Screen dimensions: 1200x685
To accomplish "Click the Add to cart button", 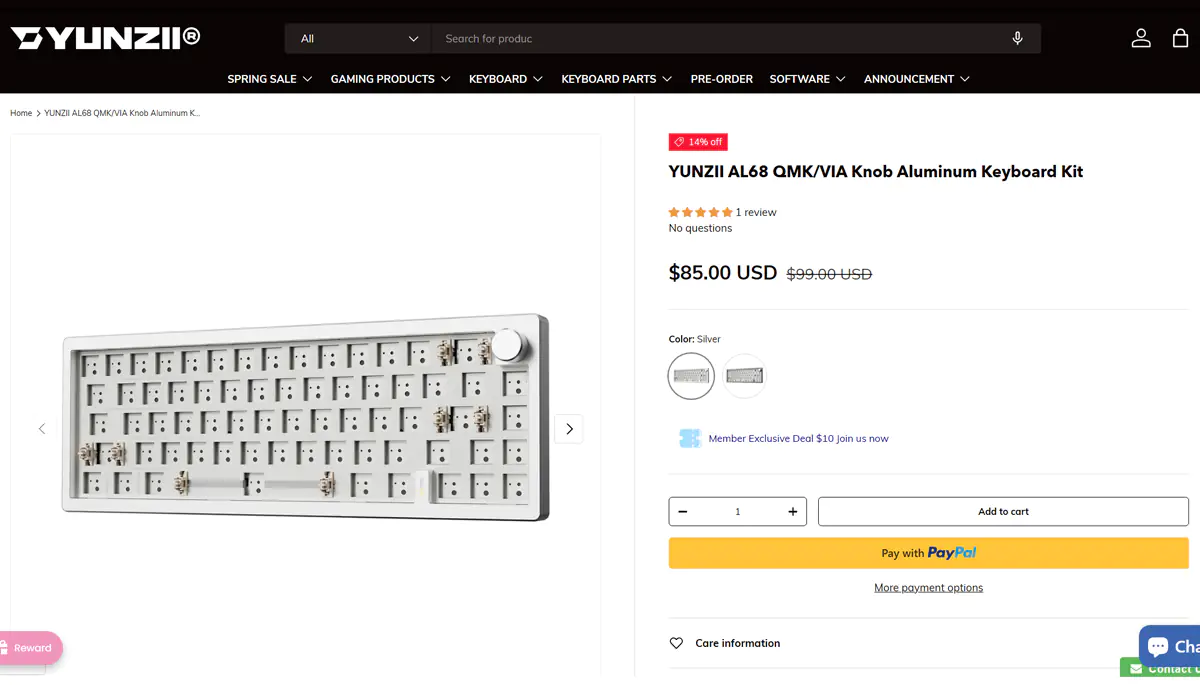I will [x=1003, y=511].
